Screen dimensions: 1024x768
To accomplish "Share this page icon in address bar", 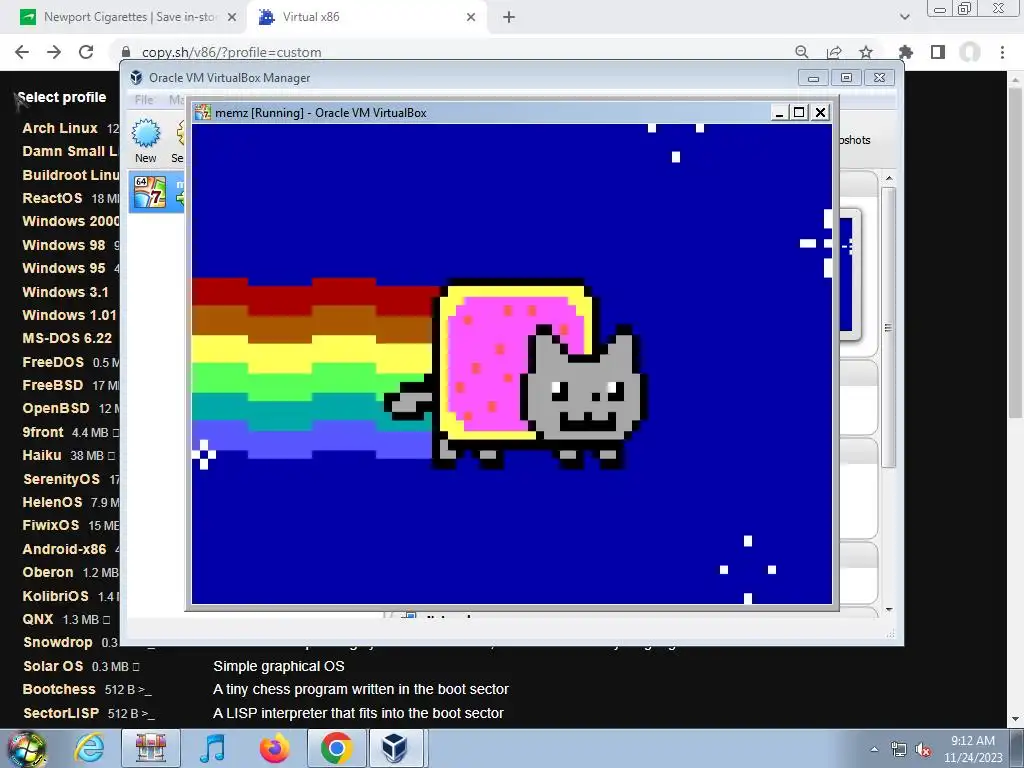I will (834, 52).
